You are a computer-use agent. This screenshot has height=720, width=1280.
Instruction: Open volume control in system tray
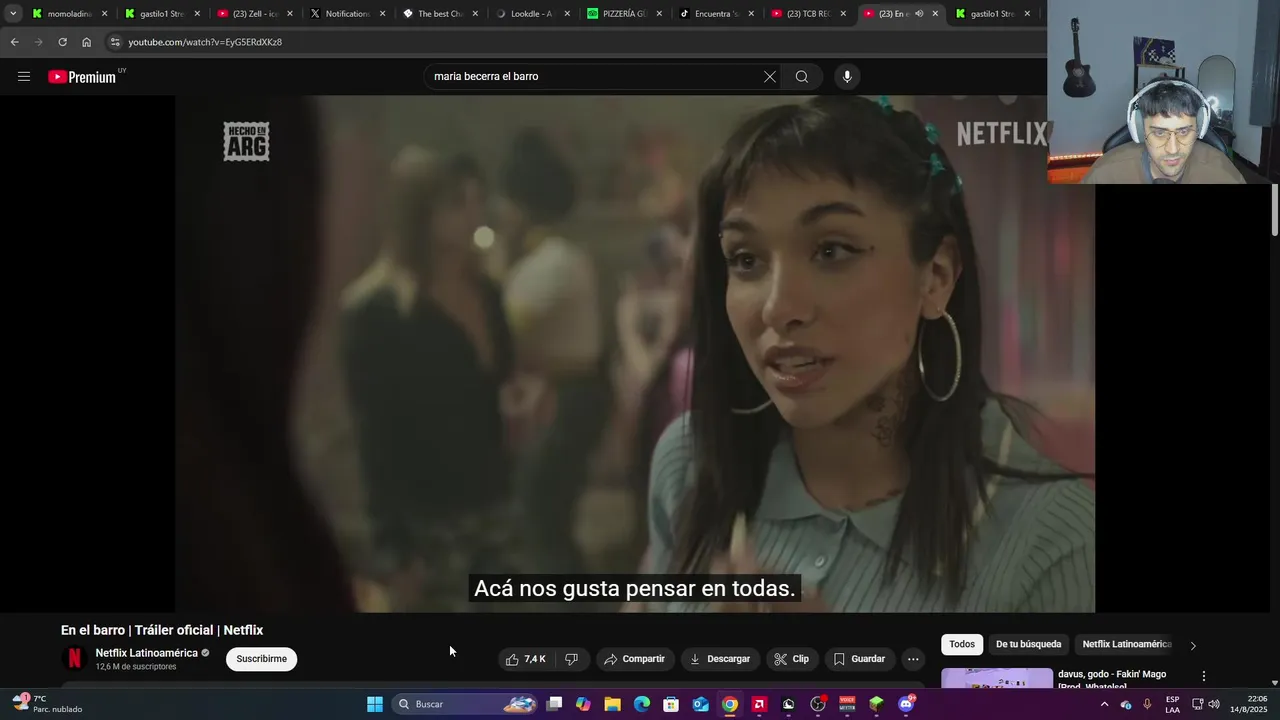tap(1214, 704)
